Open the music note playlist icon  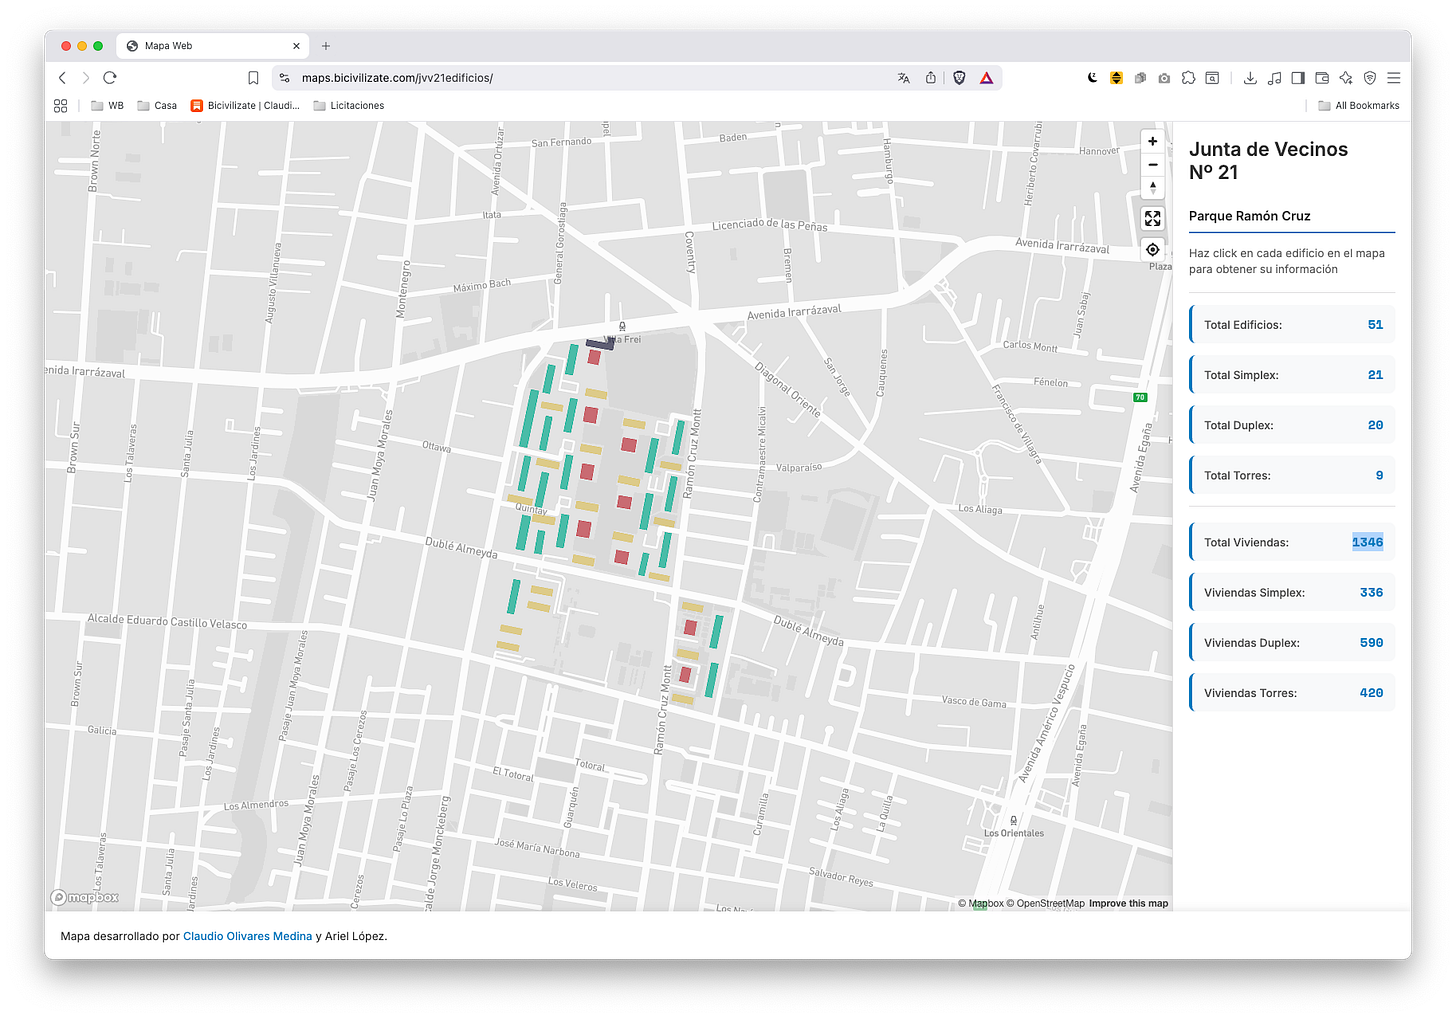click(x=1274, y=78)
